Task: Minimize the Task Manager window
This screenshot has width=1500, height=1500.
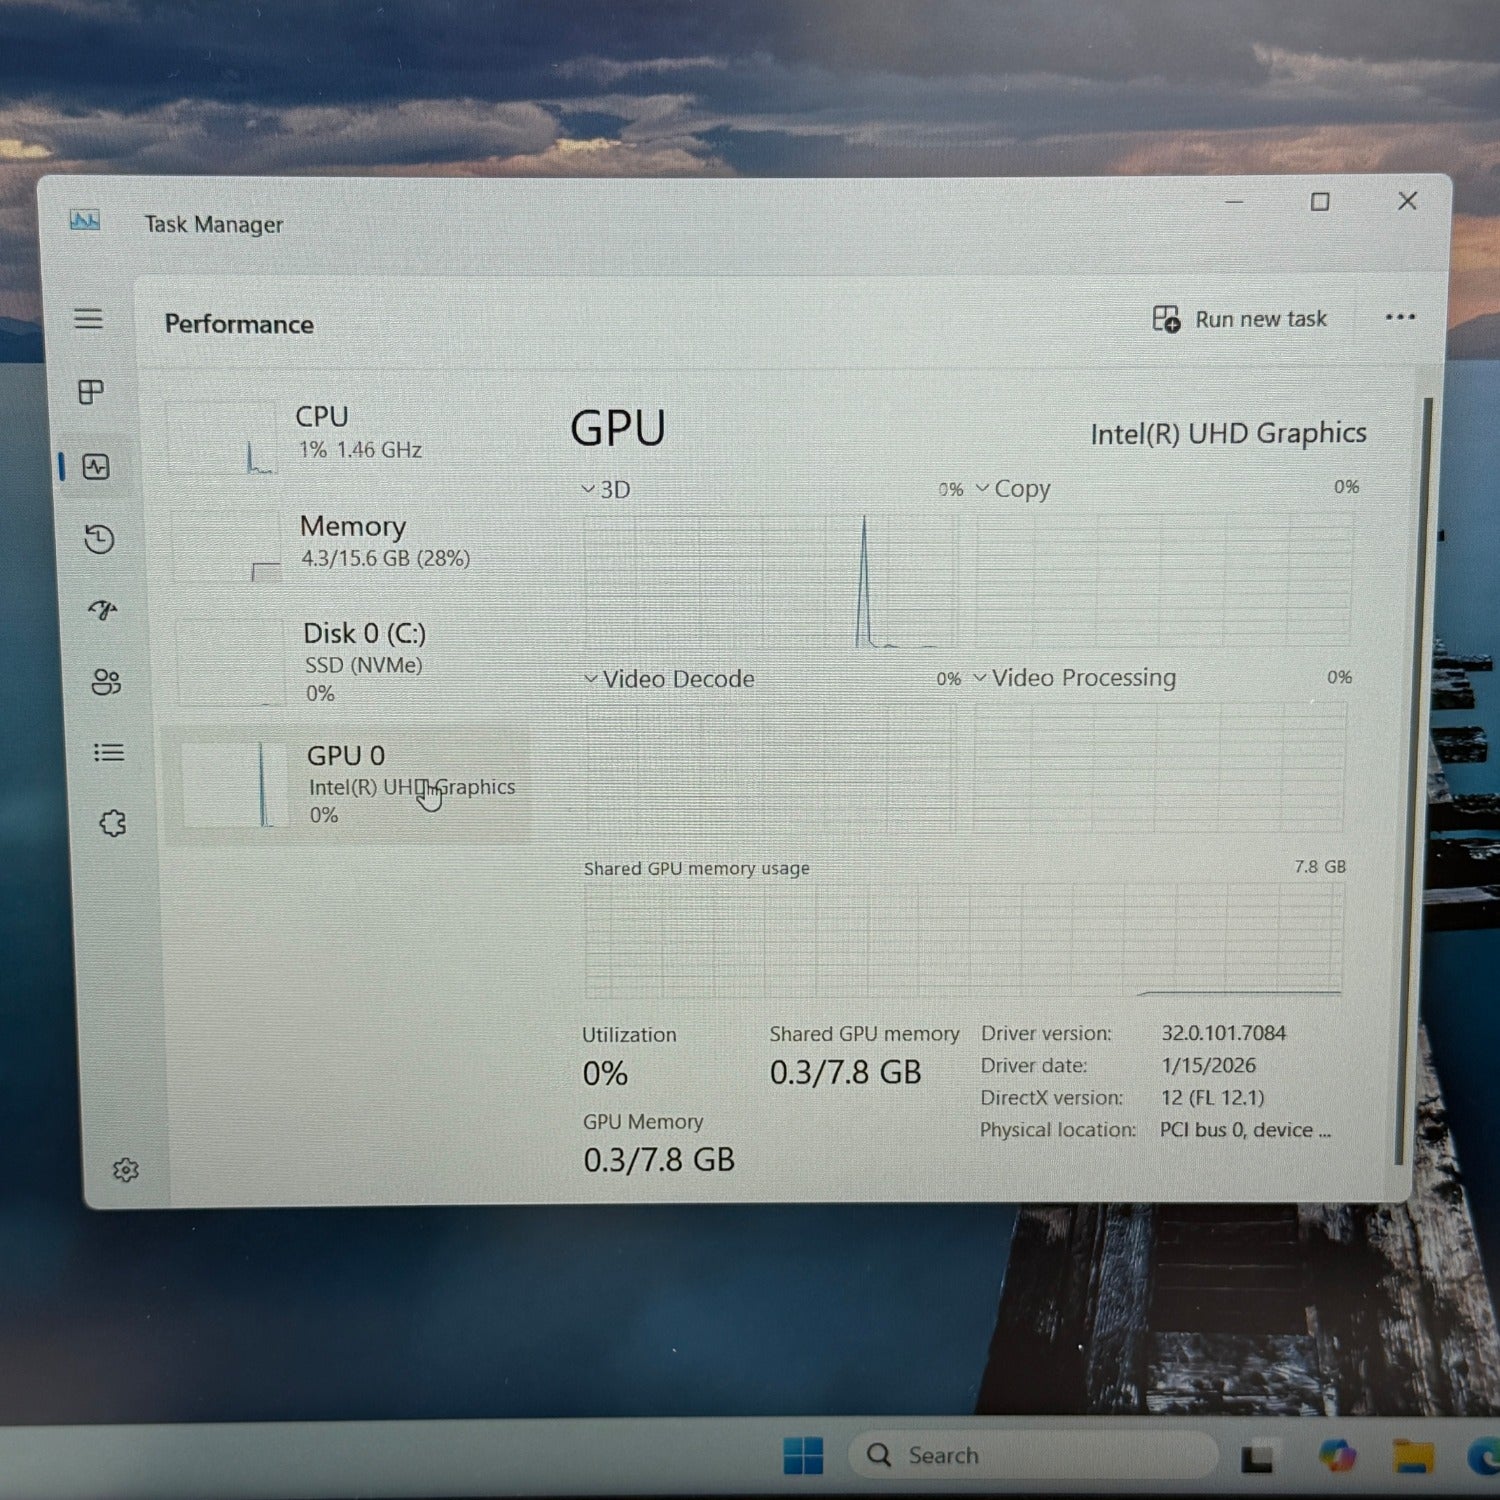Action: (x=1235, y=202)
